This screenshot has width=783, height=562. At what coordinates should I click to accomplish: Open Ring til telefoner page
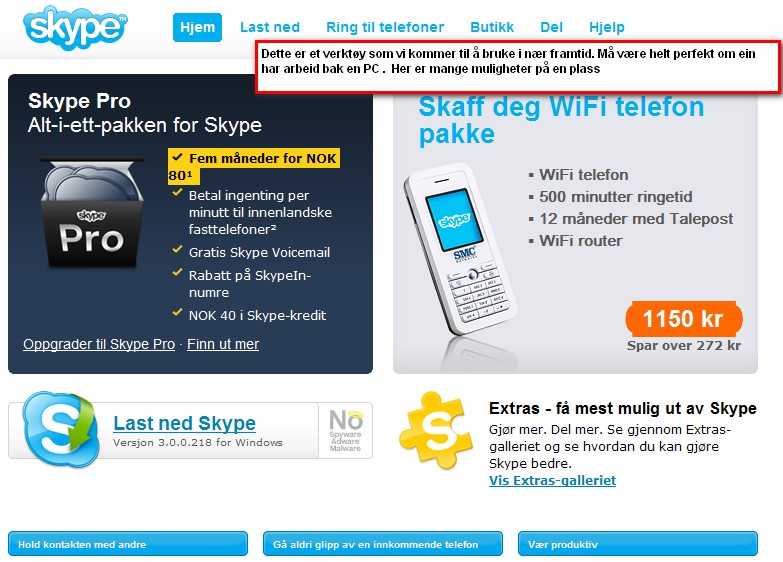point(385,27)
